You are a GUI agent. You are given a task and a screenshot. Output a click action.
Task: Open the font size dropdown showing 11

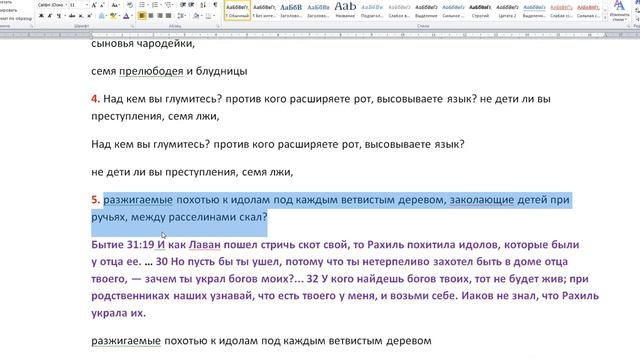coord(87,5)
